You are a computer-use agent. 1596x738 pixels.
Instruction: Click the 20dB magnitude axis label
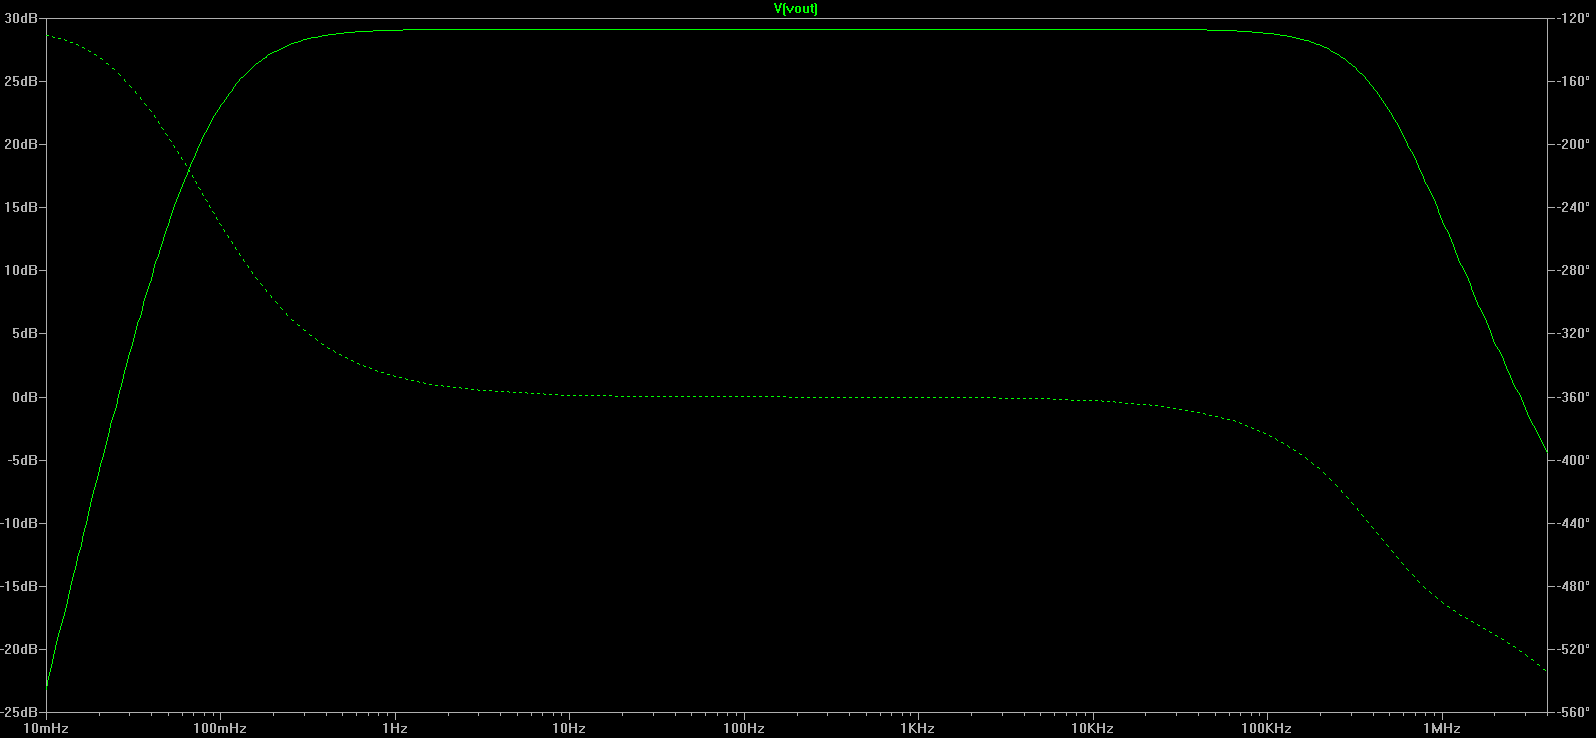coord(20,144)
